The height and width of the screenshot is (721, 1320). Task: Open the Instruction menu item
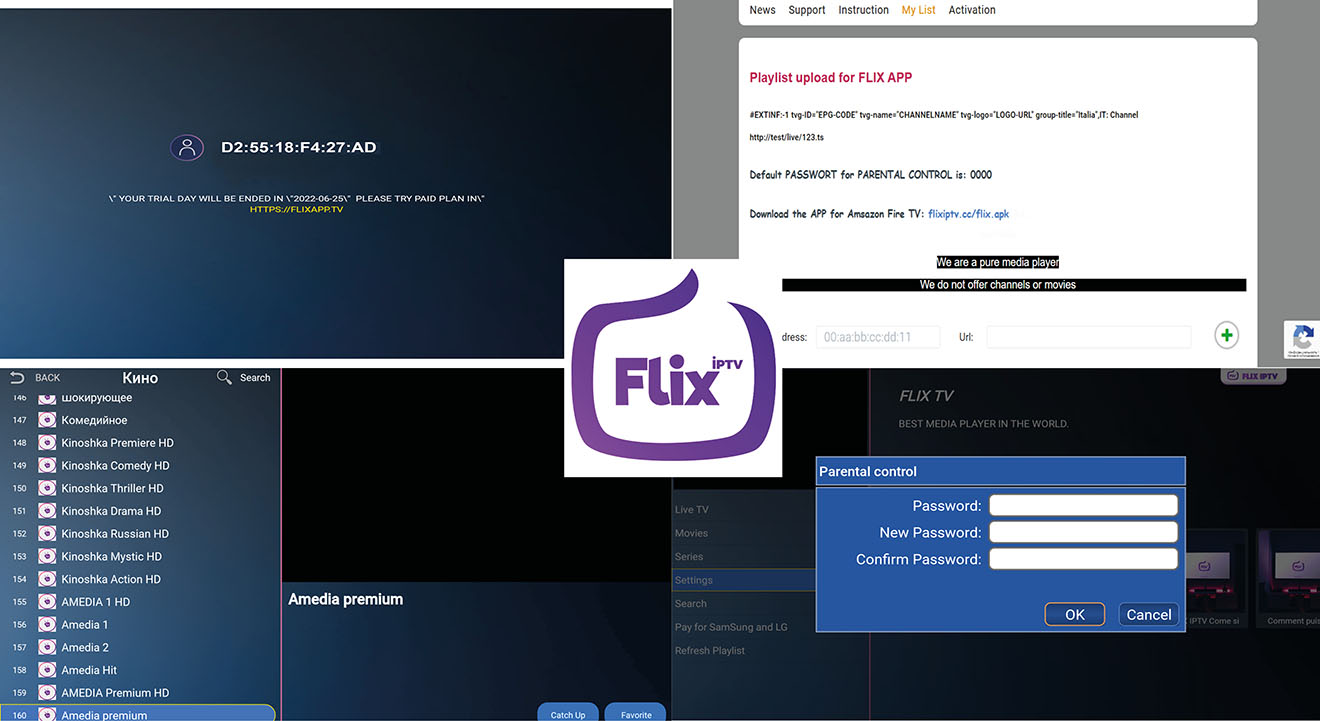tap(863, 10)
